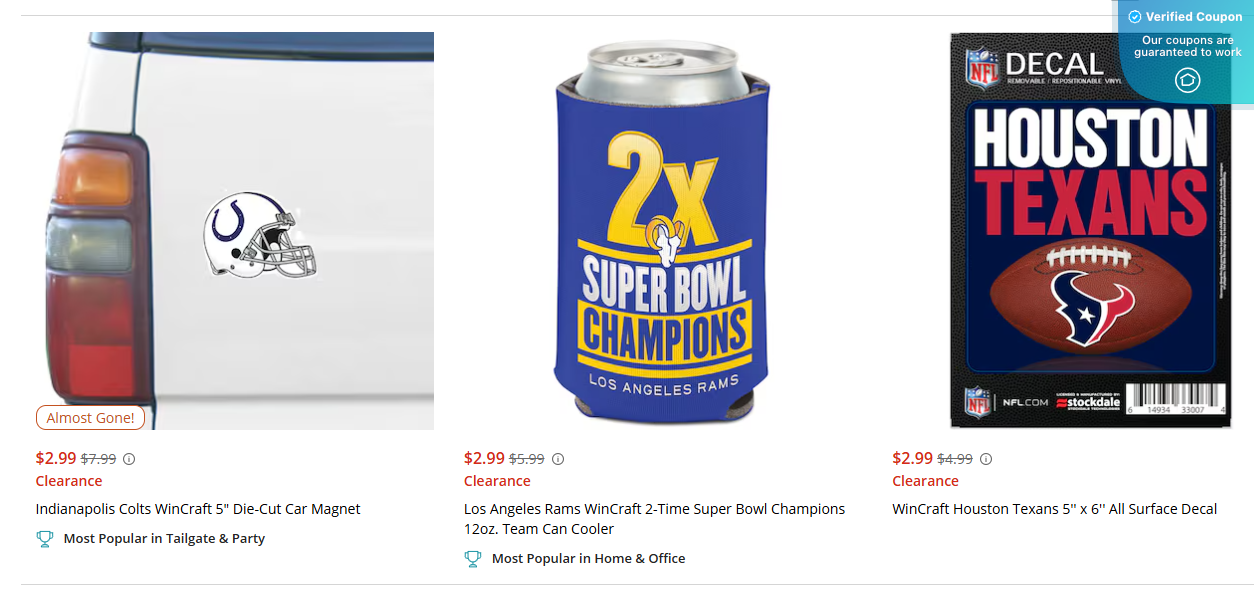The width and height of the screenshot is (1254, 592).
Task: Open the Los Angeles Rams Team Can Cooler listing
Action: [x=653, y=518]
